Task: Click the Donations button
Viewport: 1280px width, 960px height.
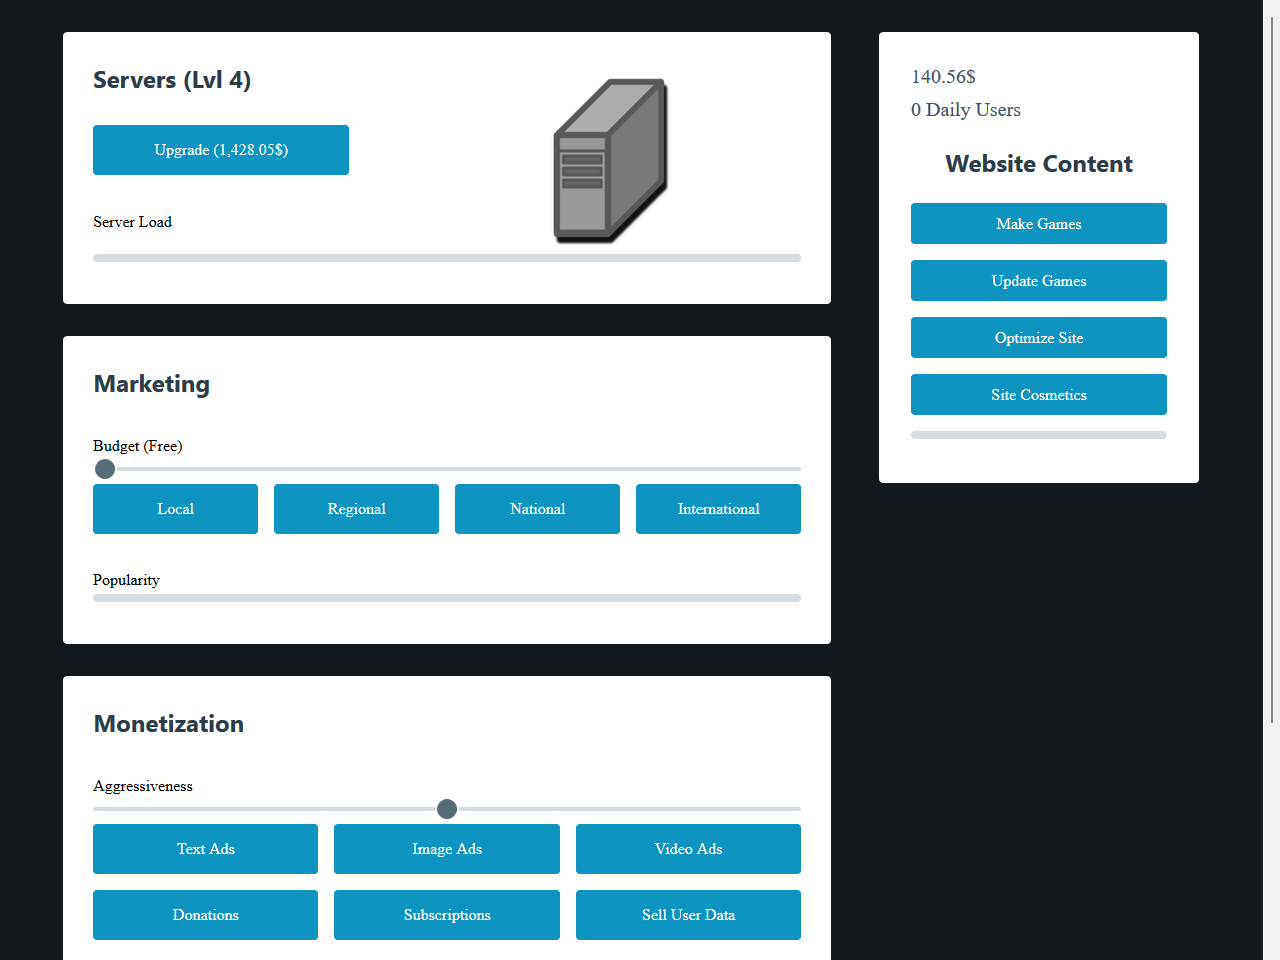Action: pos(205,915)
